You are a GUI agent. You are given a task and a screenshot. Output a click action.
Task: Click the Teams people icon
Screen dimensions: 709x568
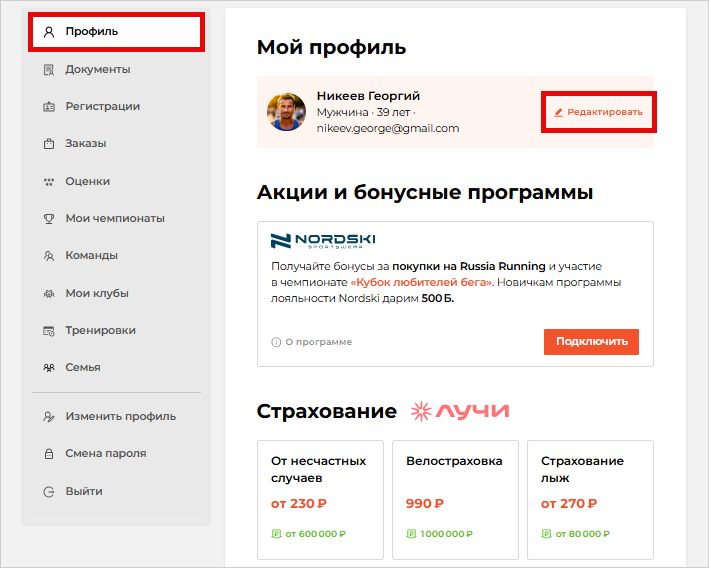(x=48, y=256)
